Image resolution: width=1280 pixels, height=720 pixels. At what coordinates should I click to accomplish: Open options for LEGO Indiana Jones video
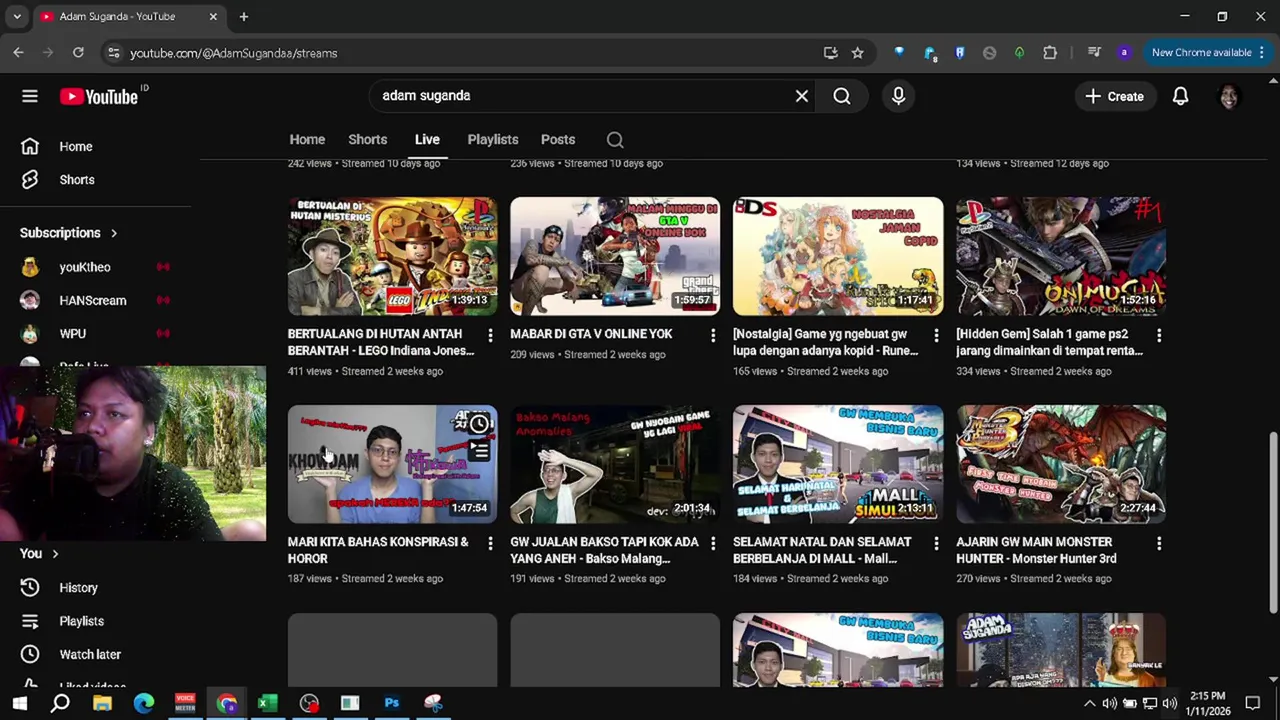[490, 335]
